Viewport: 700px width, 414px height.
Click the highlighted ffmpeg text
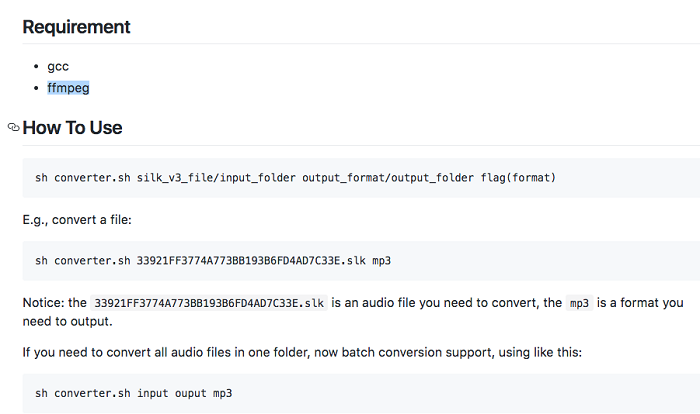(x=68, y=88)
